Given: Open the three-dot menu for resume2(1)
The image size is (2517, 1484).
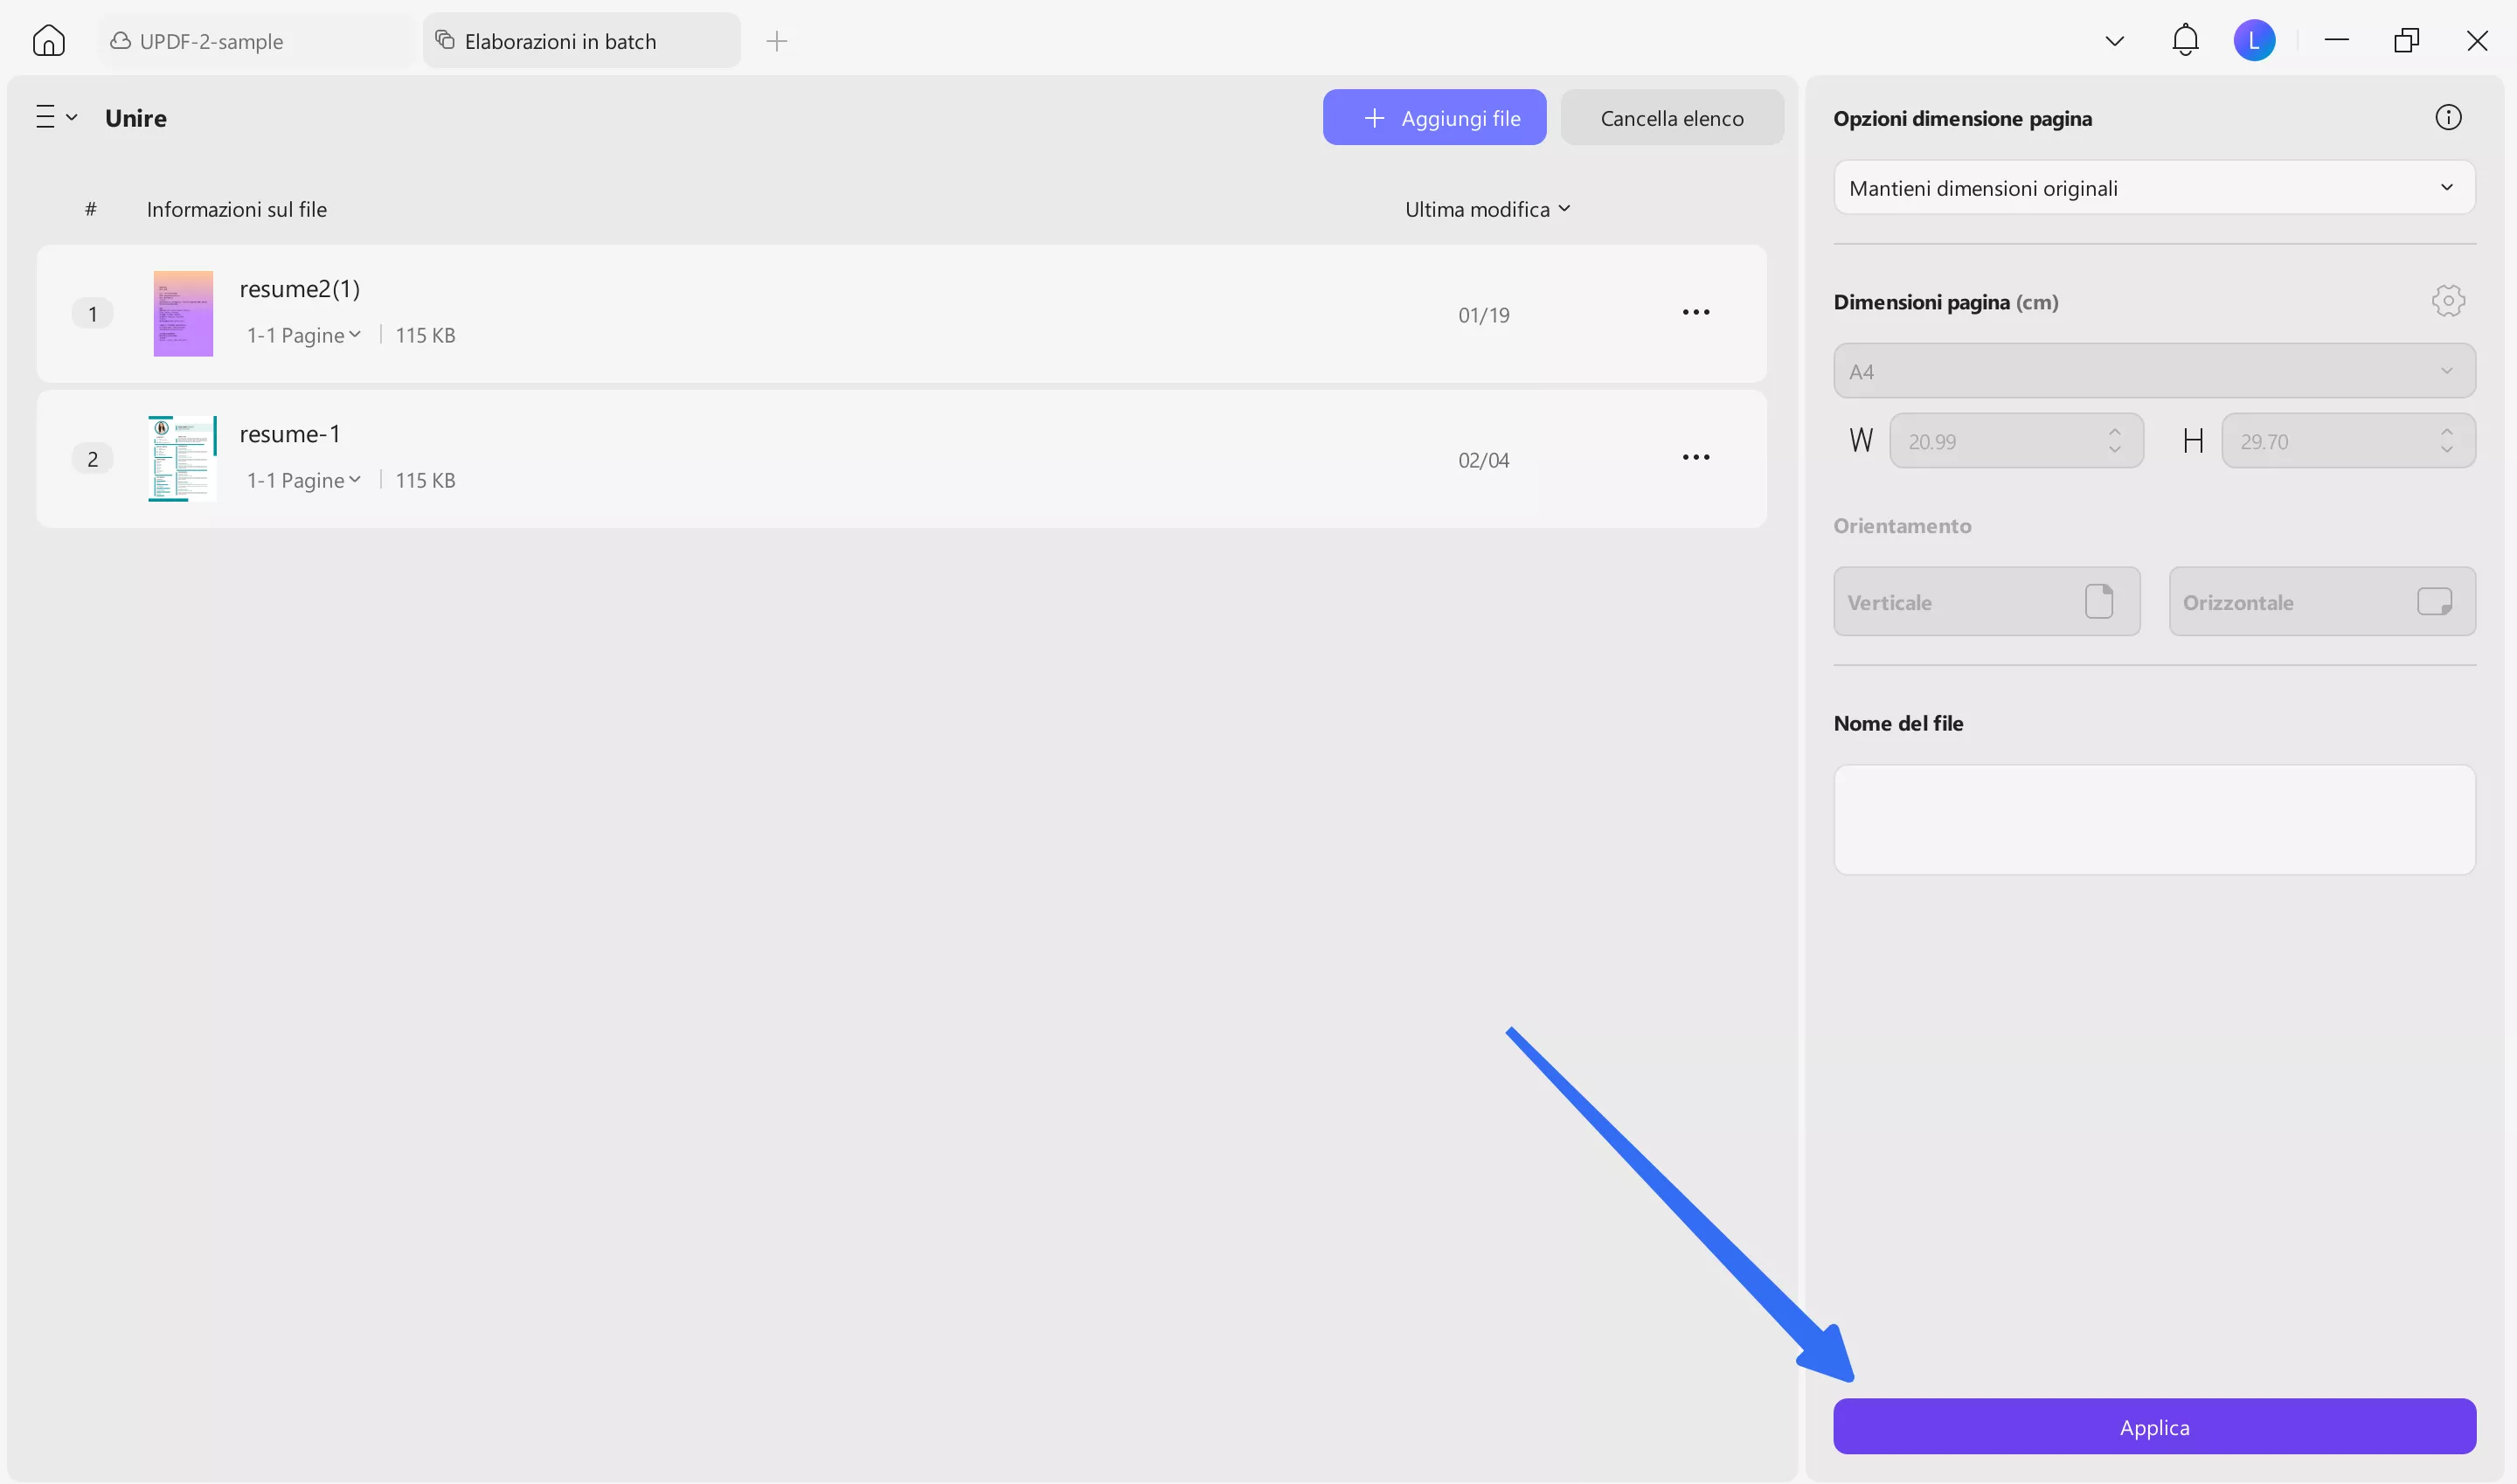Looking at the screenshot, I should (x=1695, y=311).
